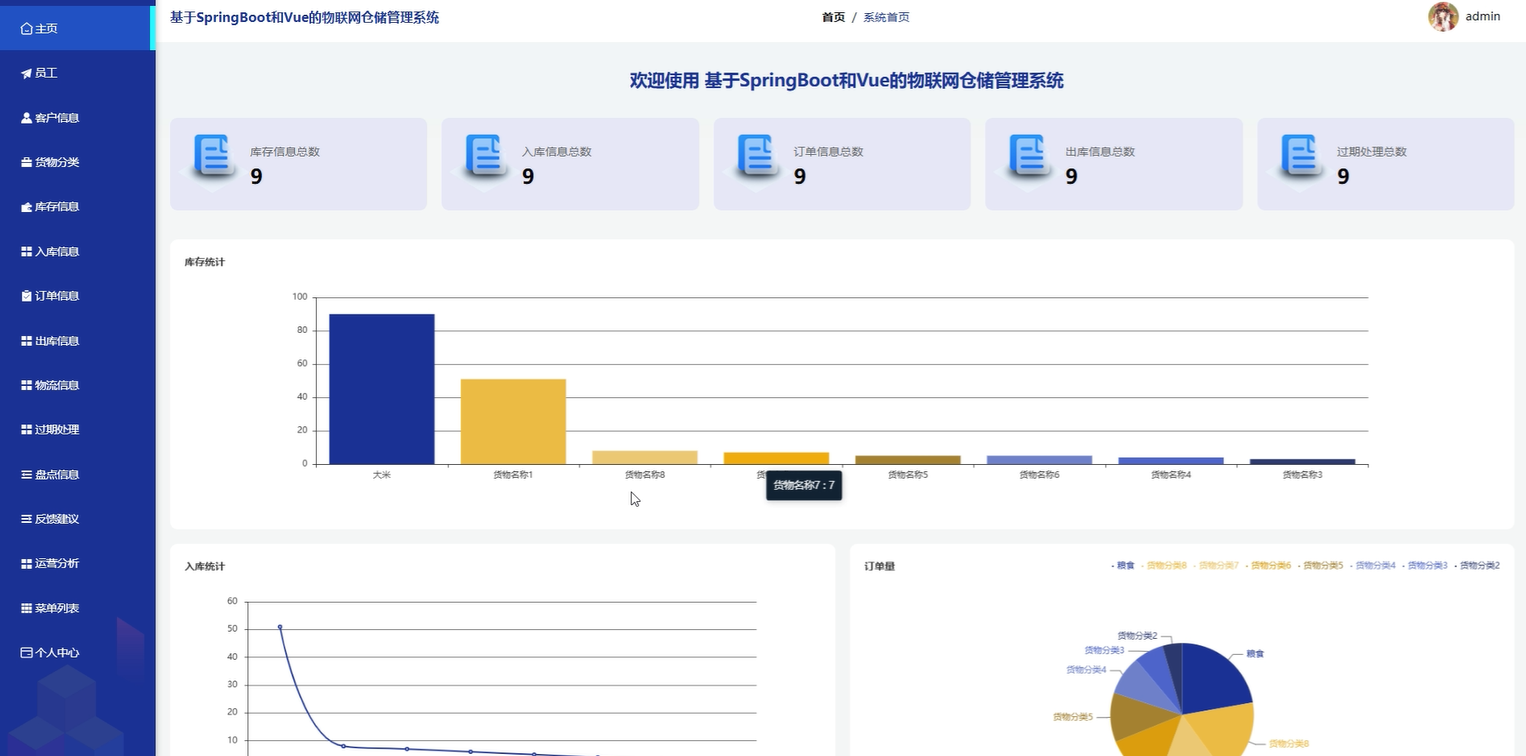Toggle the 货物分类8 legend entry
The image size is (1526, 756).
(1164, 566)
